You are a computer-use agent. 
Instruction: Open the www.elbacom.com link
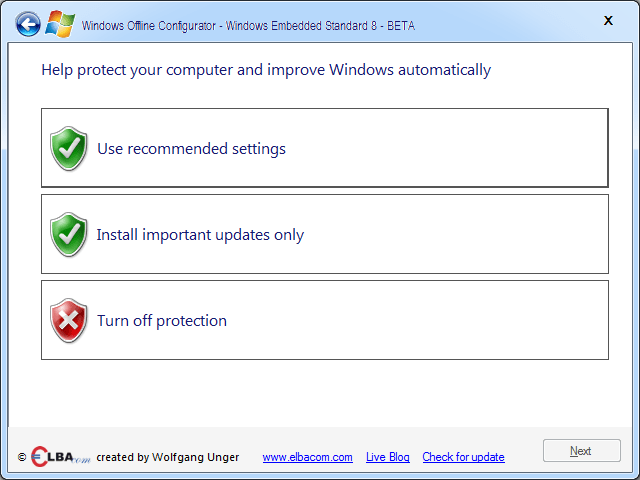[308, 457]
